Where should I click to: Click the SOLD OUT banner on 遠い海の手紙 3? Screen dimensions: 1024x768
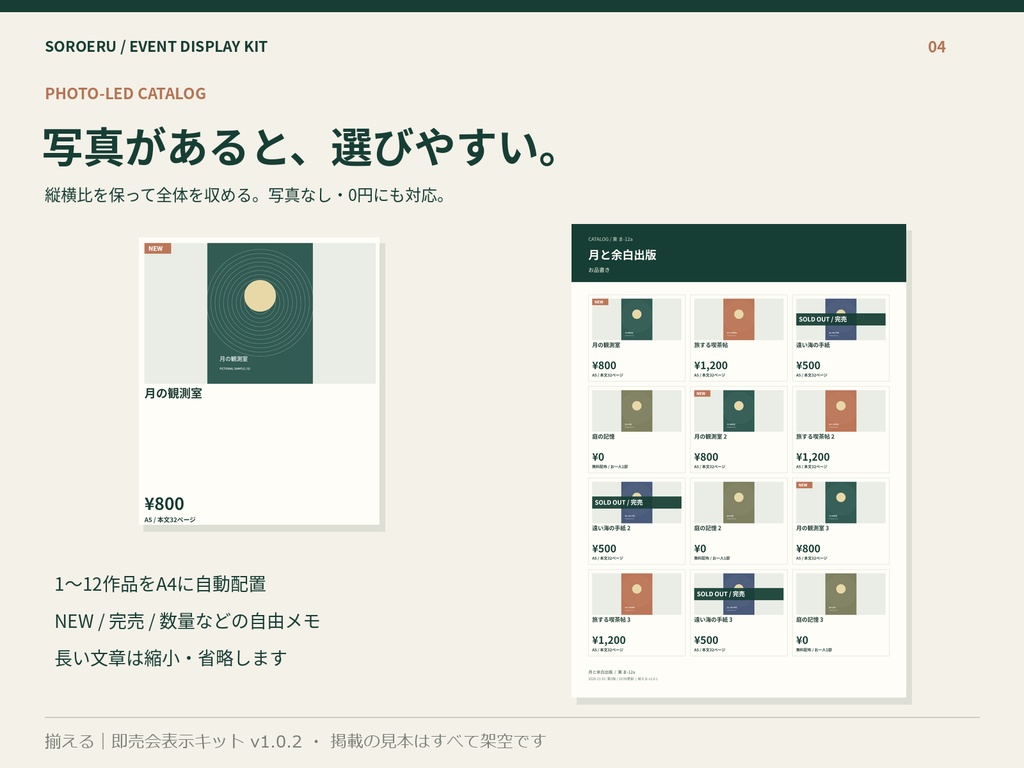tap(739, 594)
